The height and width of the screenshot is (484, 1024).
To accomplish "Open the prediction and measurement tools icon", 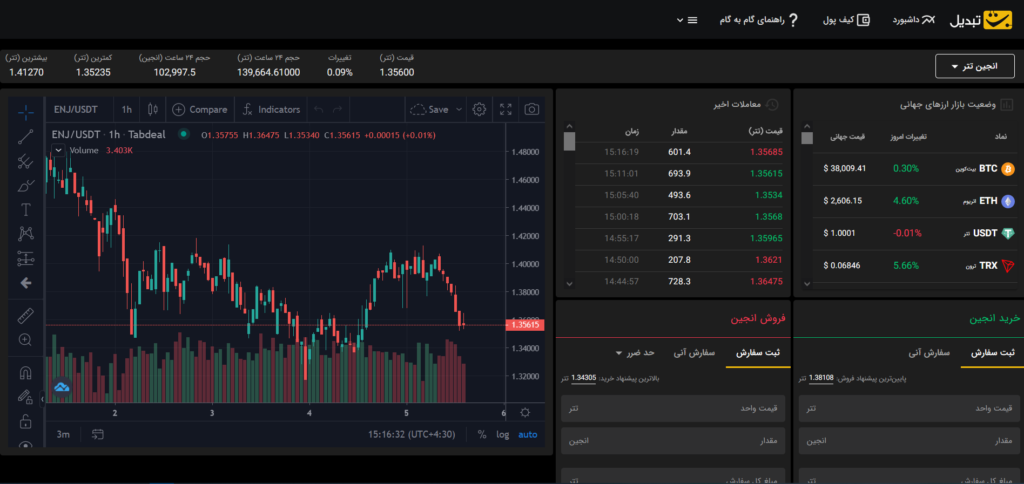I will [25, 258].
